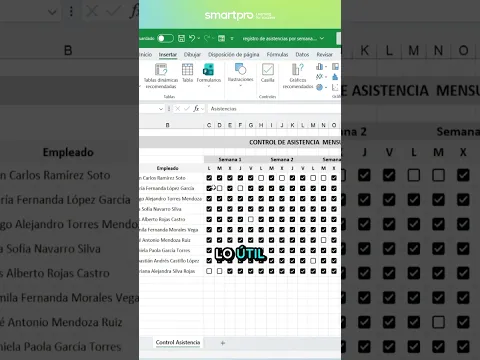
Task: Click the line chart icon
Action: click(x=319, y=77)
